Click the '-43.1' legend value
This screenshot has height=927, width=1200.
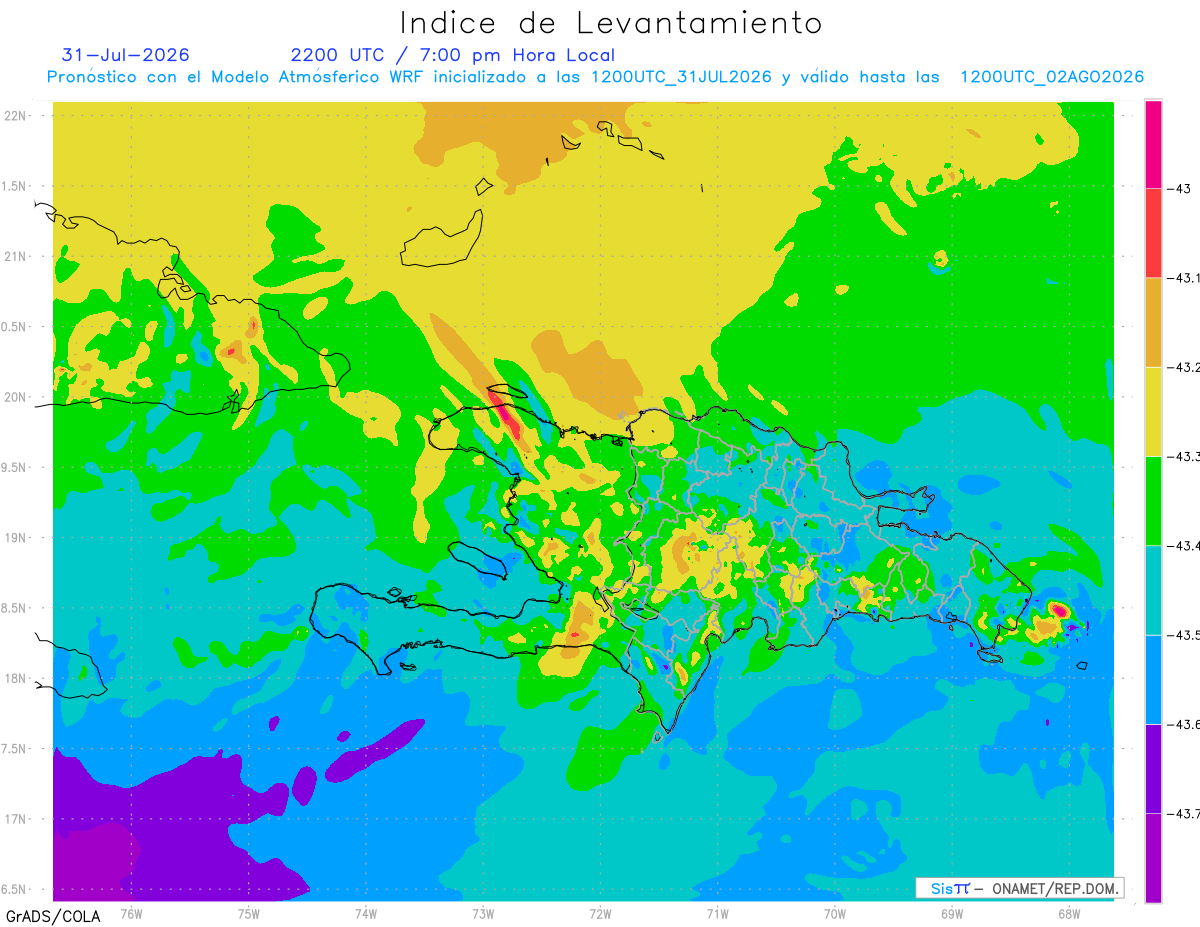(1184, 278)
